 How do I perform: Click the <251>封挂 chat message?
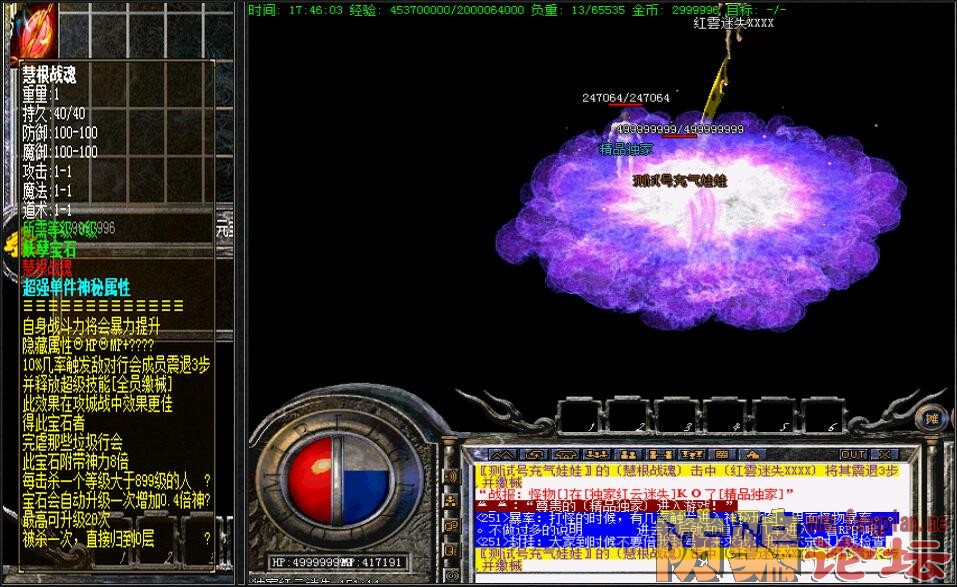pyautogui.click(x=681, y=541)
